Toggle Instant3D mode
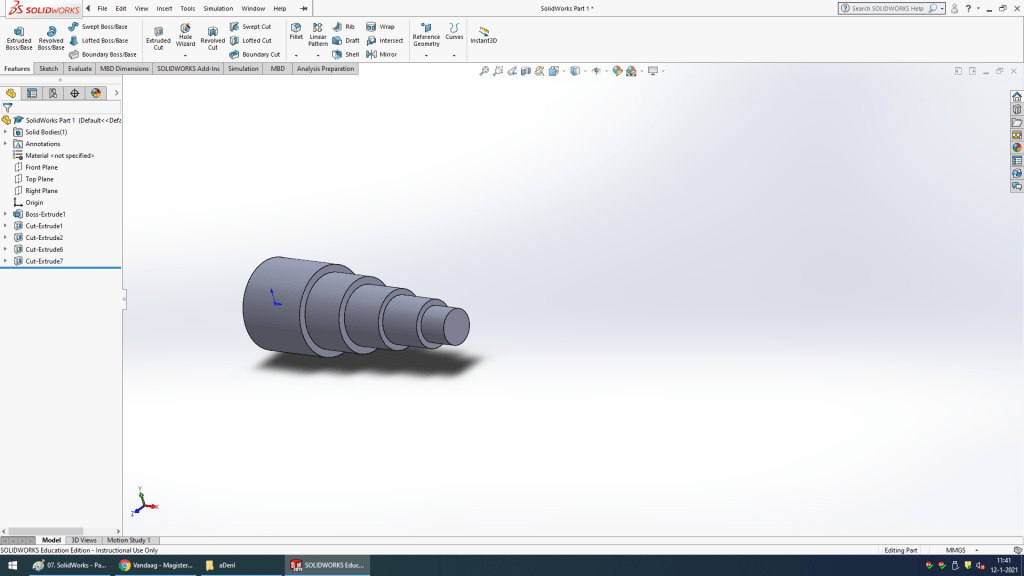 tap(483, 36)
